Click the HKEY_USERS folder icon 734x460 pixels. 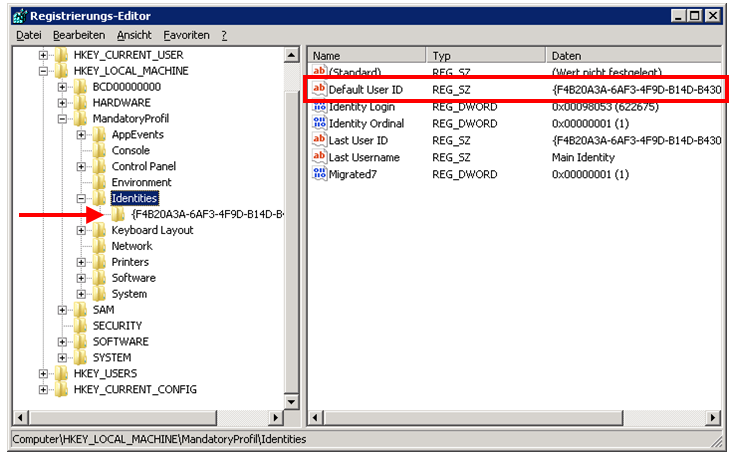tap(61, 373)
